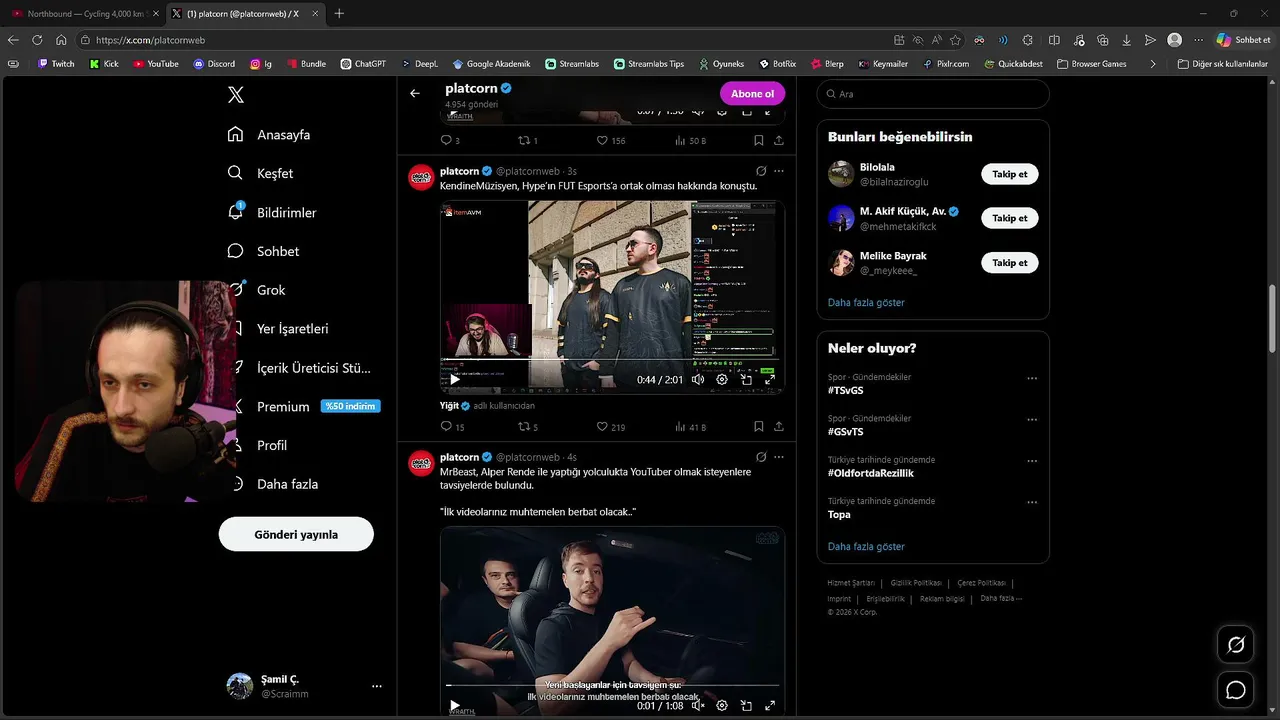1280x720 pixels.
Task: Reply to tweet with 3 comments
Action: tap(450, 141)
